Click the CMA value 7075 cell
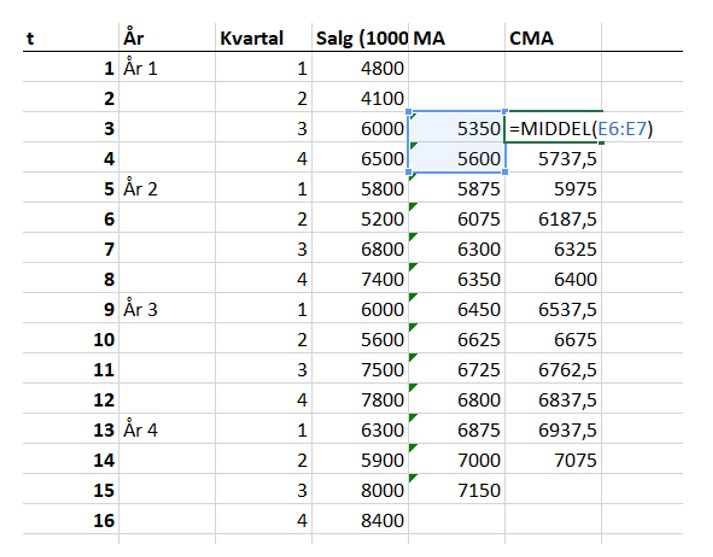Viewport: 713px width, 557px height. [553, 461]
